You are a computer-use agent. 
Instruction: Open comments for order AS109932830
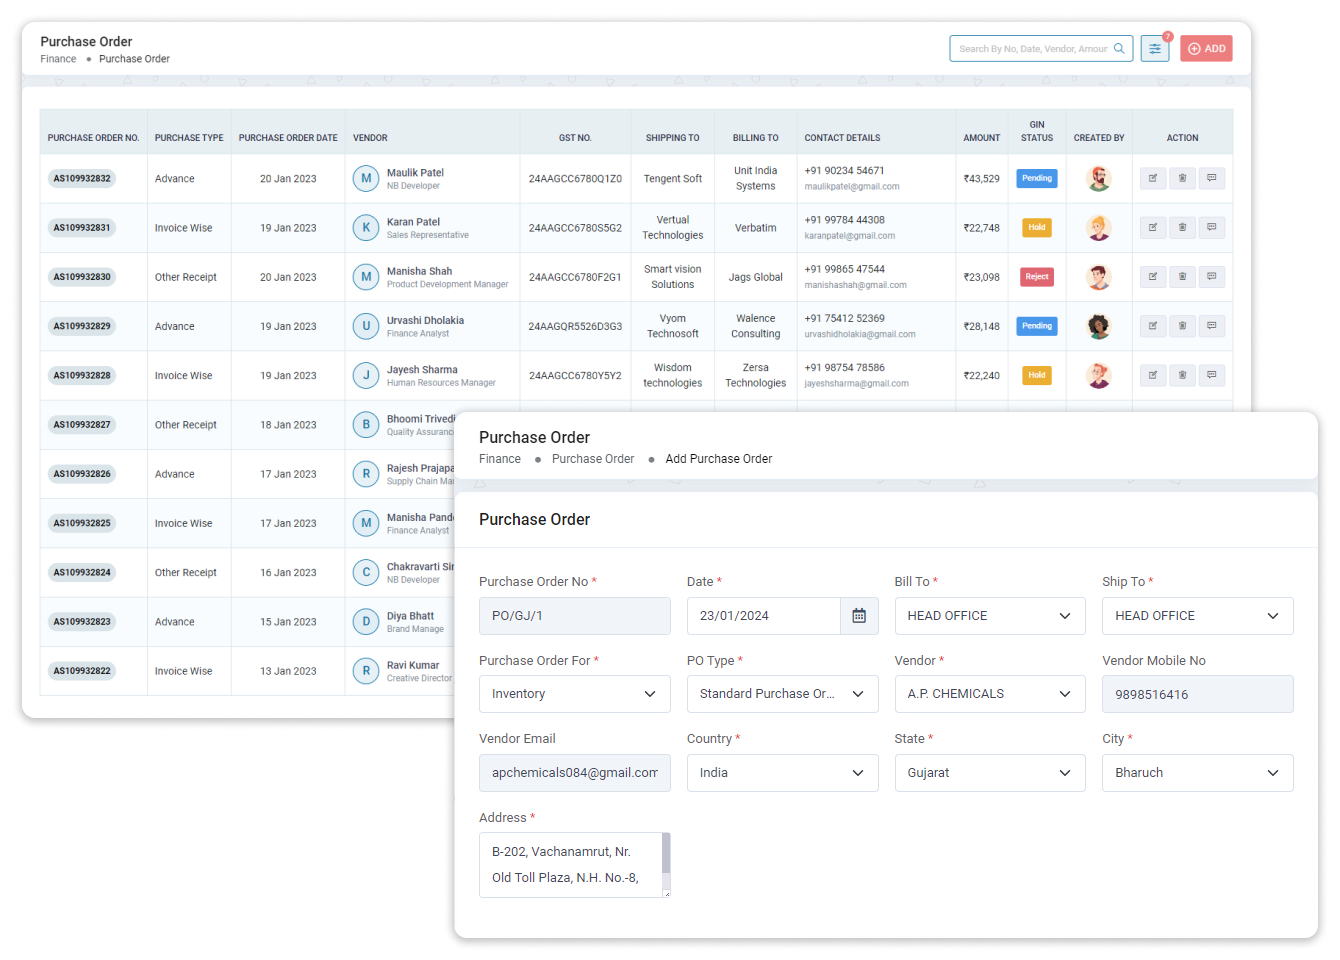pyautogui.click(x=1211, y=277)
